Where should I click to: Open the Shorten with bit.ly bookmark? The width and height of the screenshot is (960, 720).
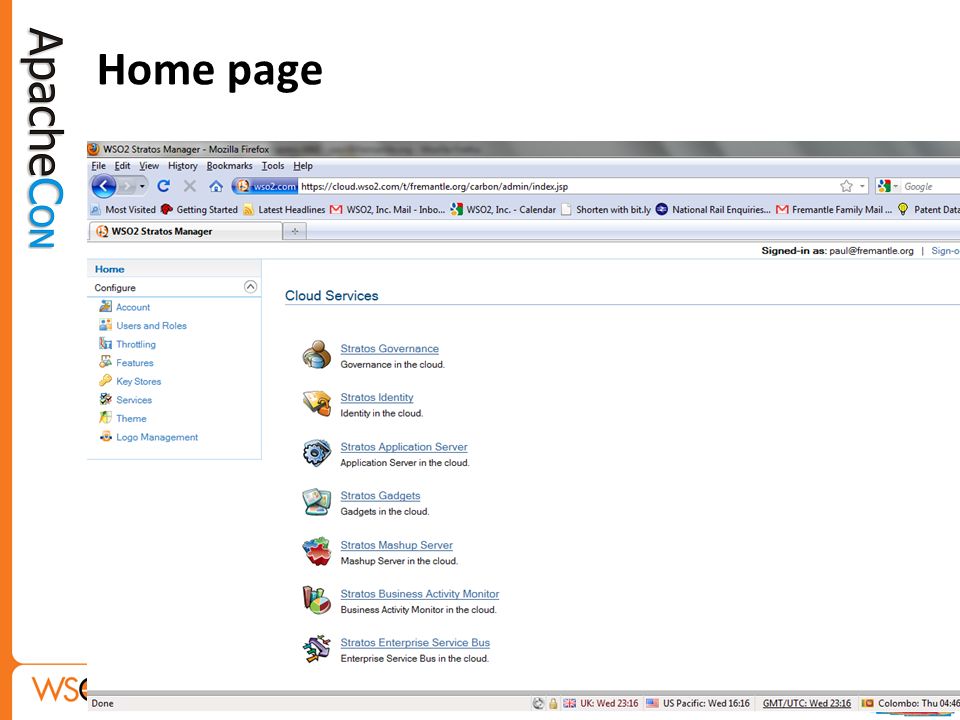coord(606,209)
